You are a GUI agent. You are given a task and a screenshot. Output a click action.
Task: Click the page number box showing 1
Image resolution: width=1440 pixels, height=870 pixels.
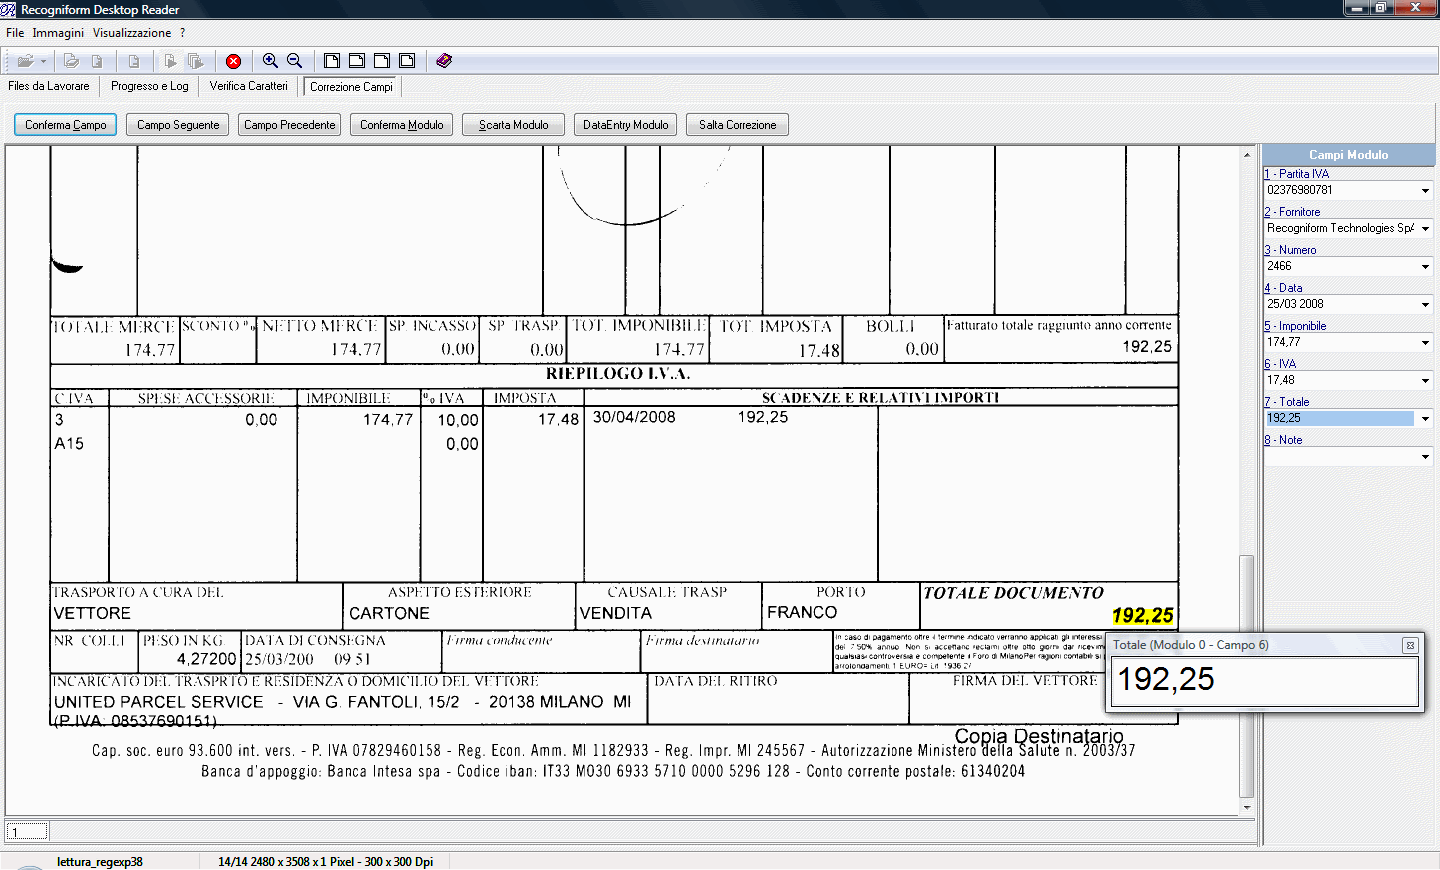[x=27, y=831]
